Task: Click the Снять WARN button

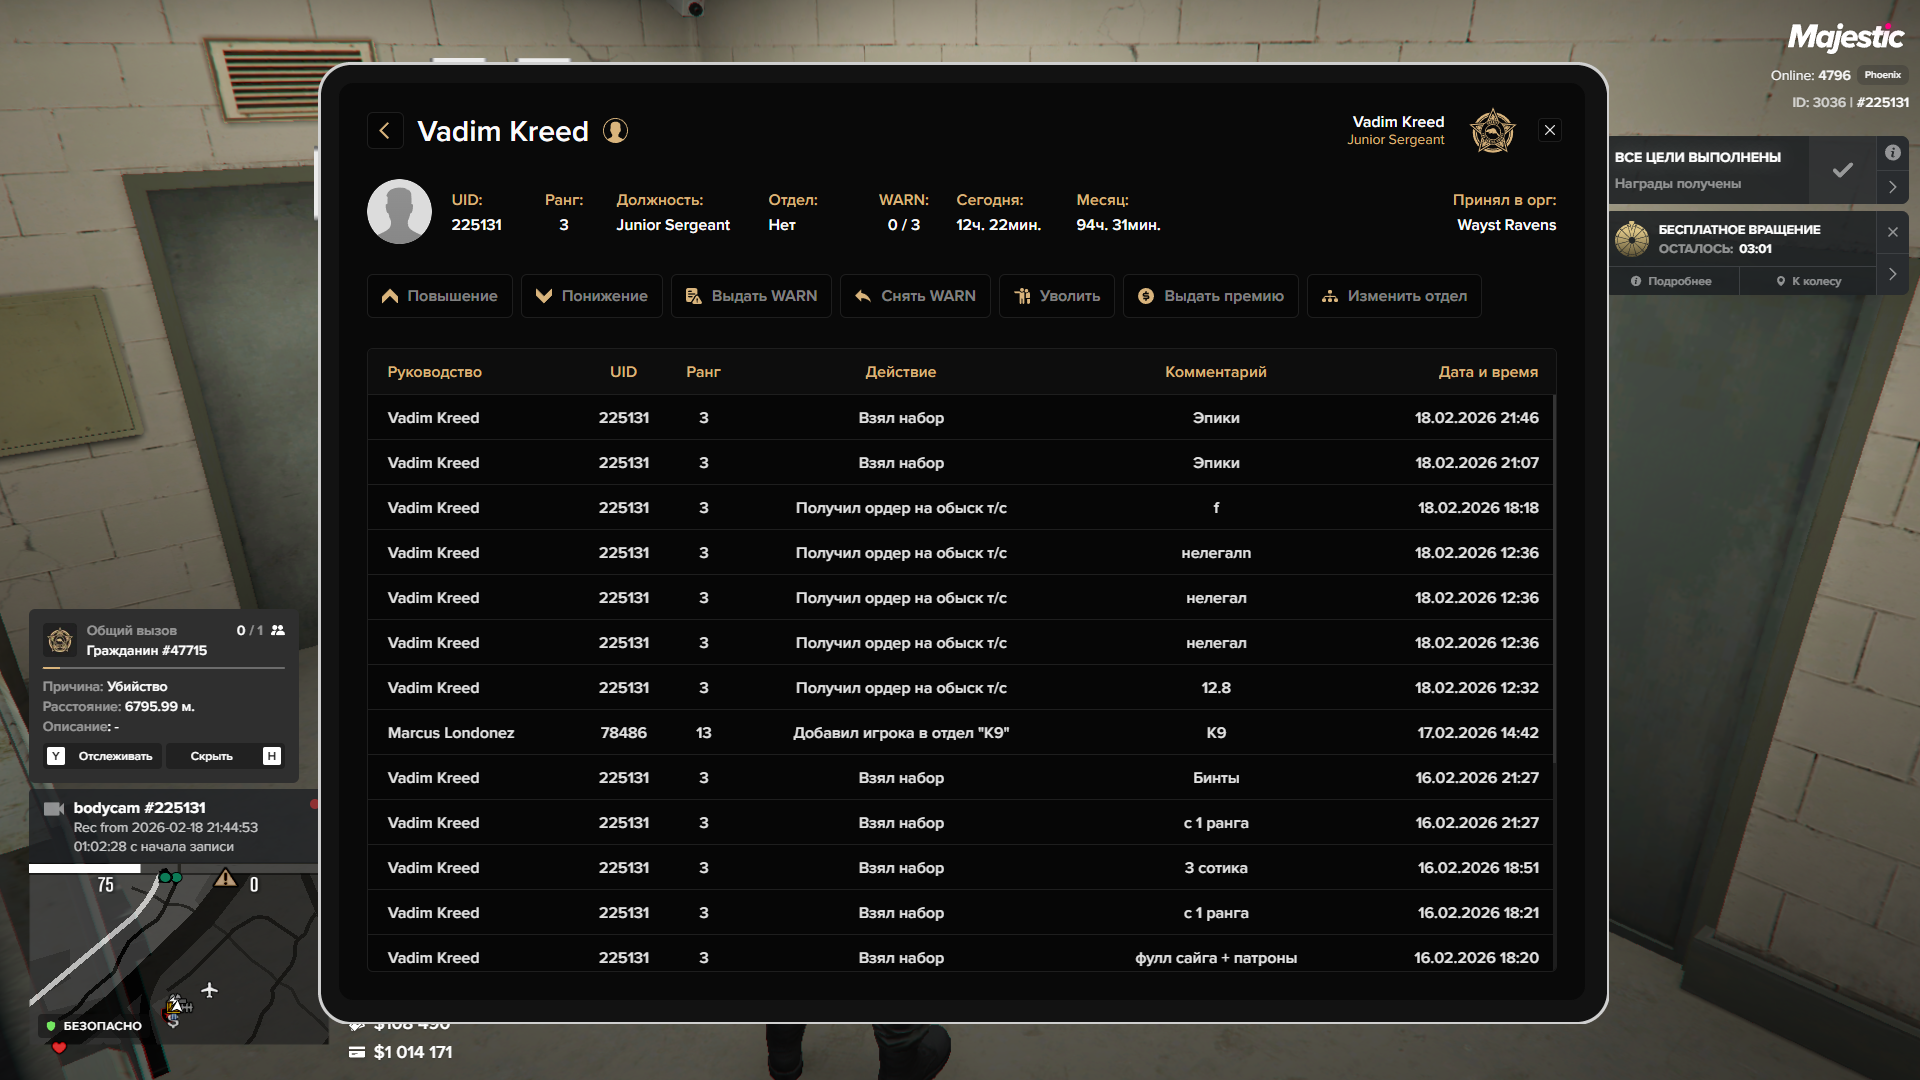Action: click(x=915, y=296)
